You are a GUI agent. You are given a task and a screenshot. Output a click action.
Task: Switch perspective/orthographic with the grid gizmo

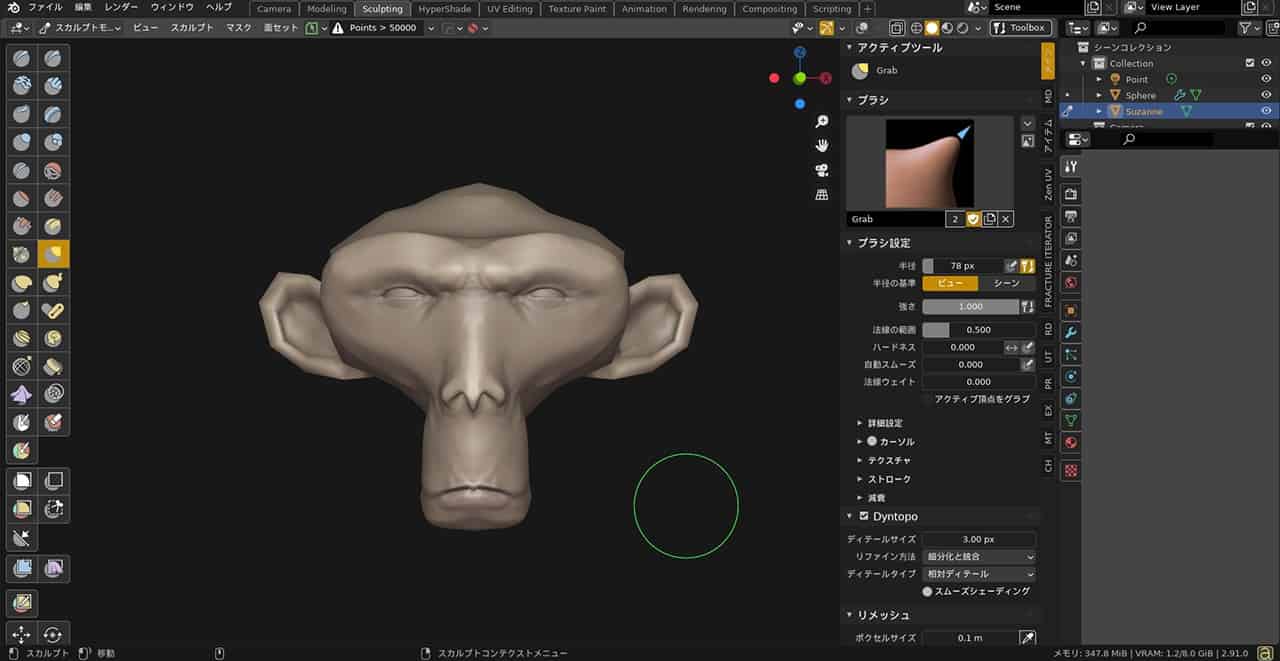tap(822, 194)
